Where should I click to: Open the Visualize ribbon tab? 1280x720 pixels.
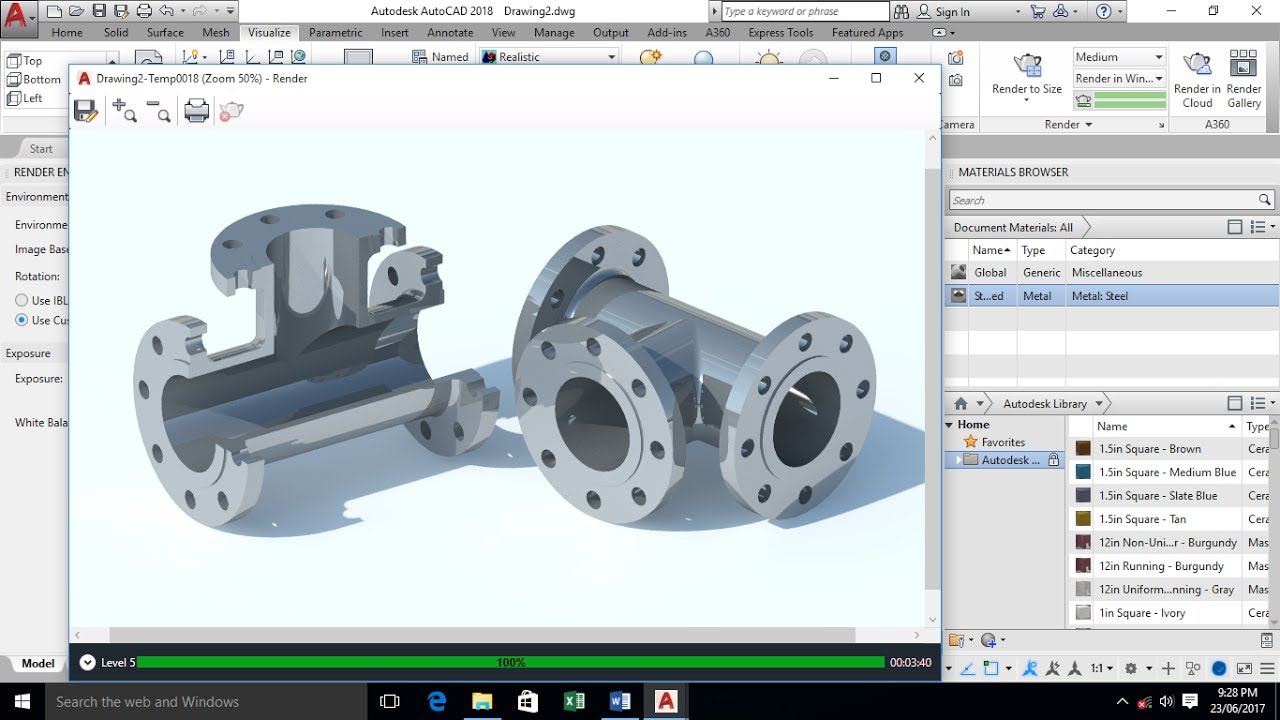coord(269,32)
